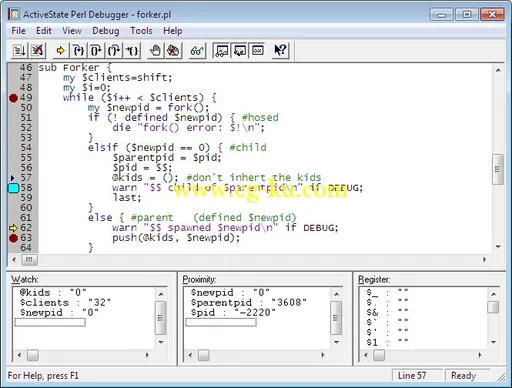Open the Debug menu

click(x=106, y=31)
